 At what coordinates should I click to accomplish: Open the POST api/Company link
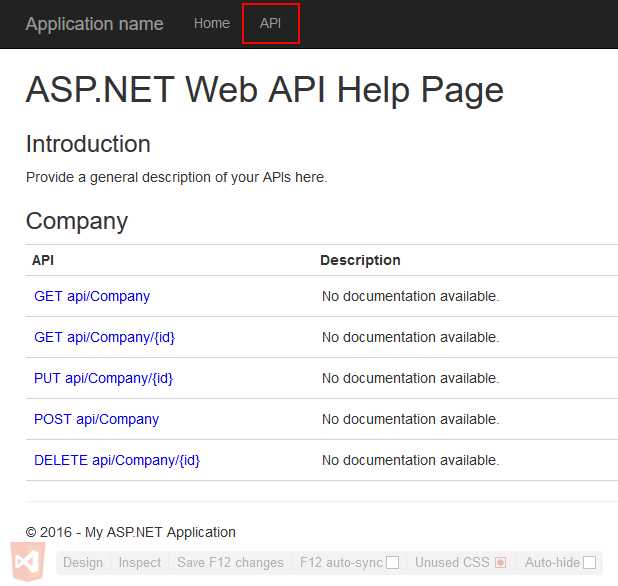pyautogui.click(x=97, y=419)
